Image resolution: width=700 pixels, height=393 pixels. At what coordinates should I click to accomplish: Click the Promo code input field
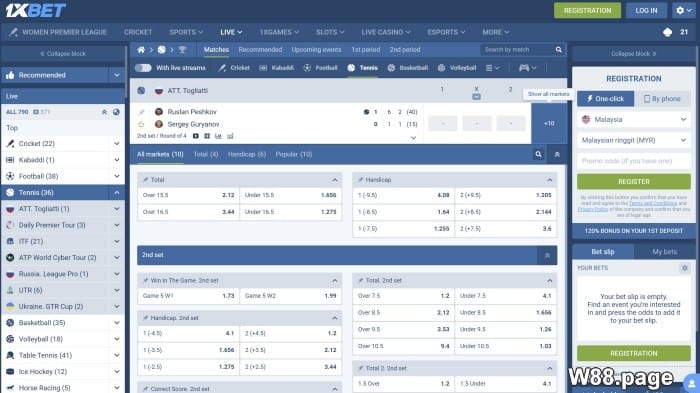pyautogui.click(x=633, y=161)
